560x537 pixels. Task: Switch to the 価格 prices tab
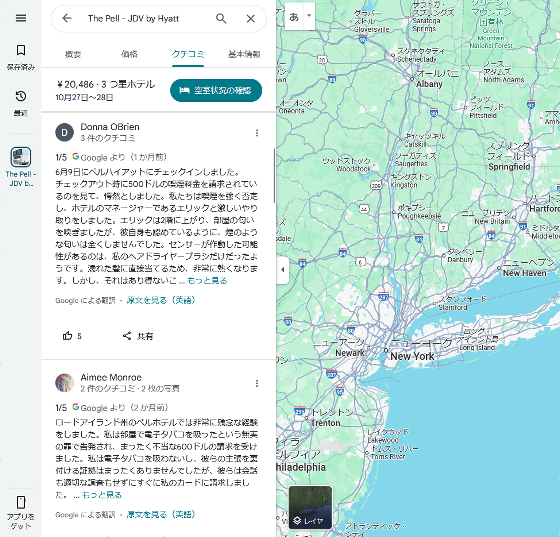tap(129, 54)
